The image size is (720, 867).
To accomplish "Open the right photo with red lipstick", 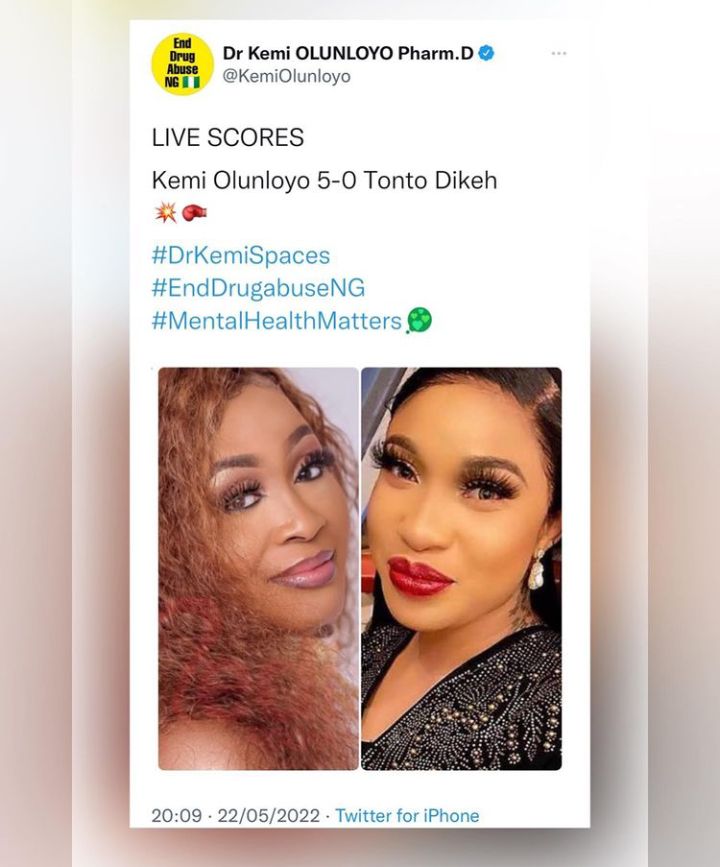I will point(461,568).
